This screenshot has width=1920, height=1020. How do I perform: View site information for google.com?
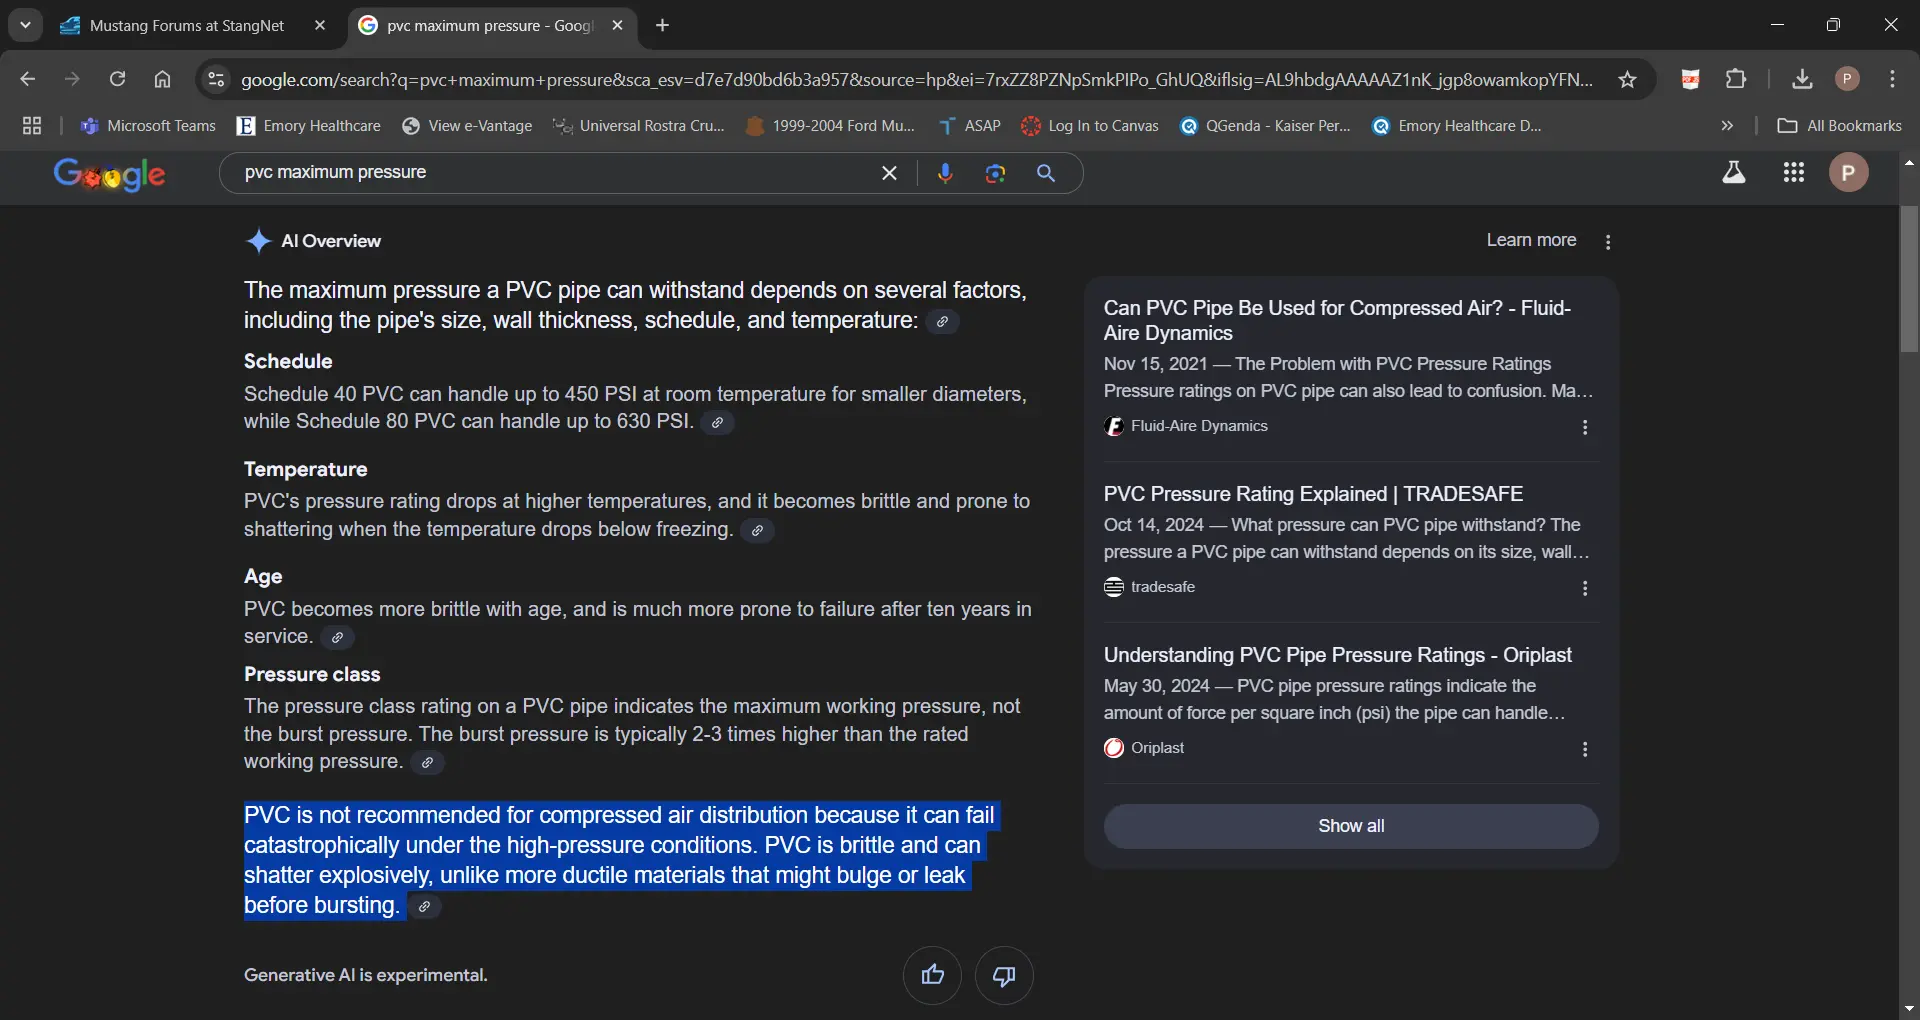216,79
